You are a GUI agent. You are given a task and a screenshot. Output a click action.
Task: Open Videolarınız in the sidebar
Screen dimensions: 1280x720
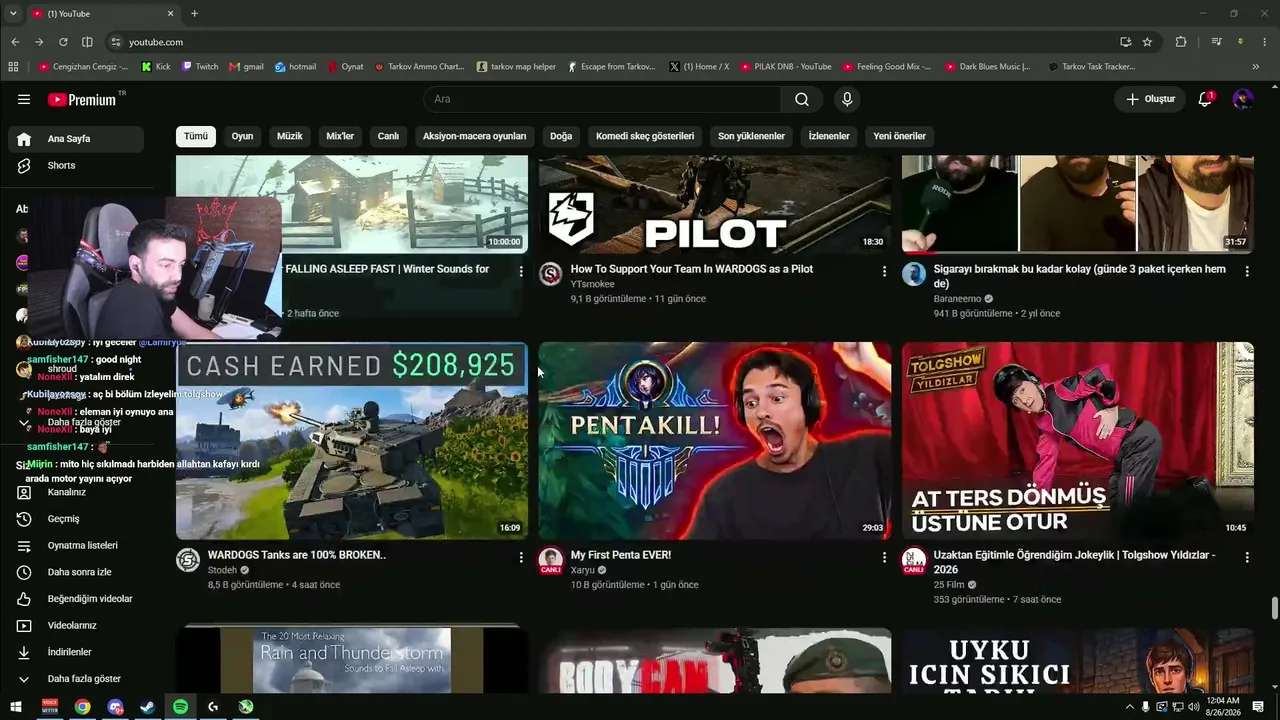[x=76, y=625]
